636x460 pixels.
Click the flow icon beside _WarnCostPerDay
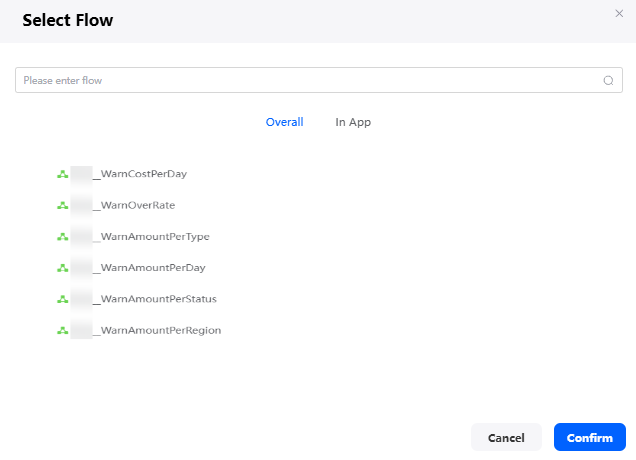62,174
